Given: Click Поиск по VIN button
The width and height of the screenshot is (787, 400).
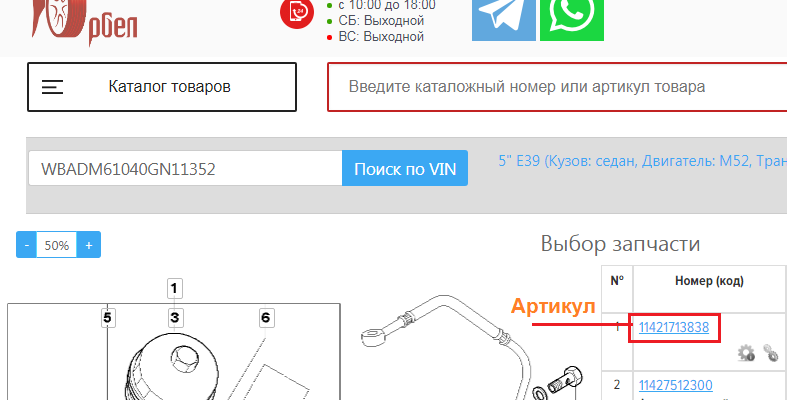Looking at the screenshot, I should point(405,168).
